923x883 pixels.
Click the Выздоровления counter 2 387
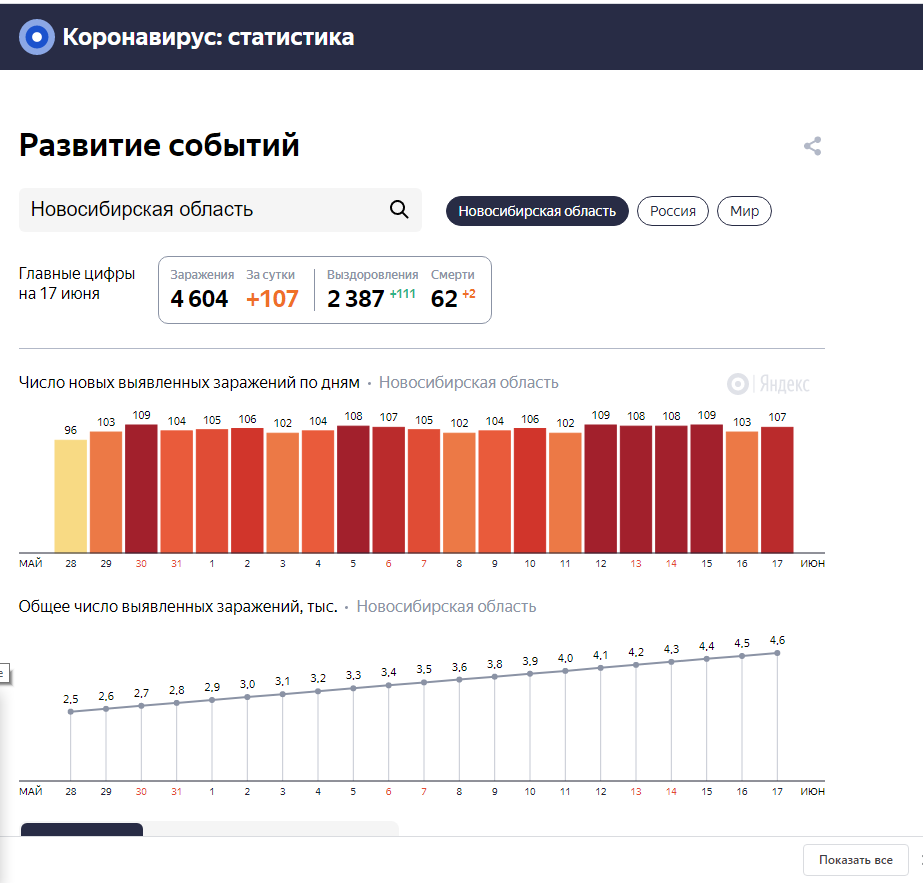point(355,298)
